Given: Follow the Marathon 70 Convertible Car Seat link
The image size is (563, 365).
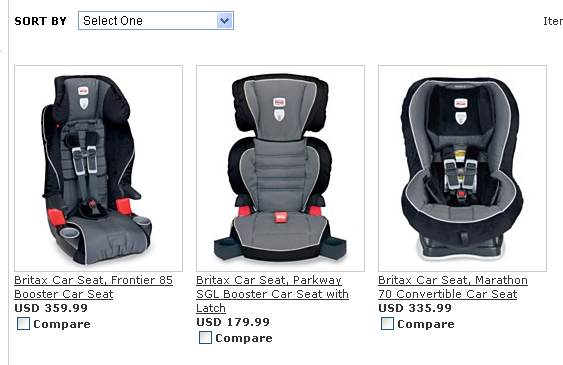Looking at the screenshot, I should [453, 287].
